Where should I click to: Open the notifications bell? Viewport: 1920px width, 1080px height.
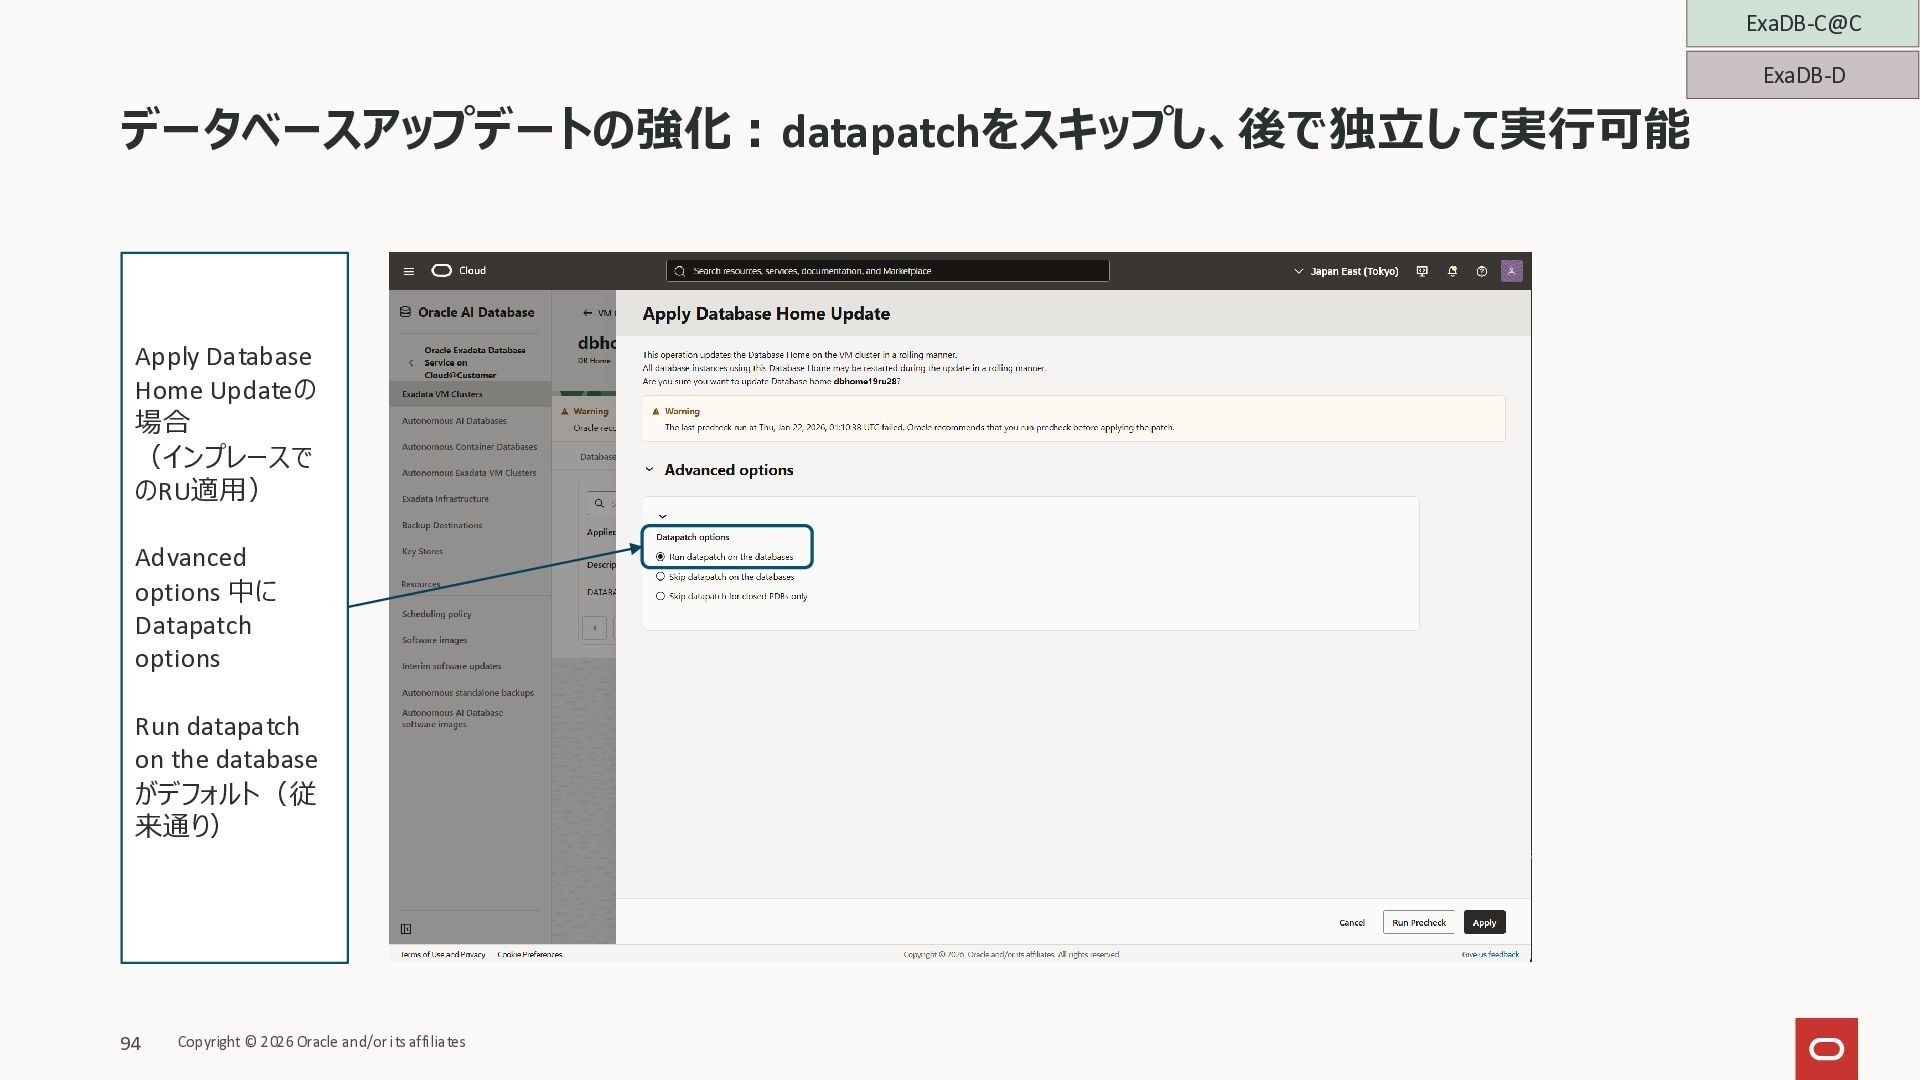click(1452, 271)
